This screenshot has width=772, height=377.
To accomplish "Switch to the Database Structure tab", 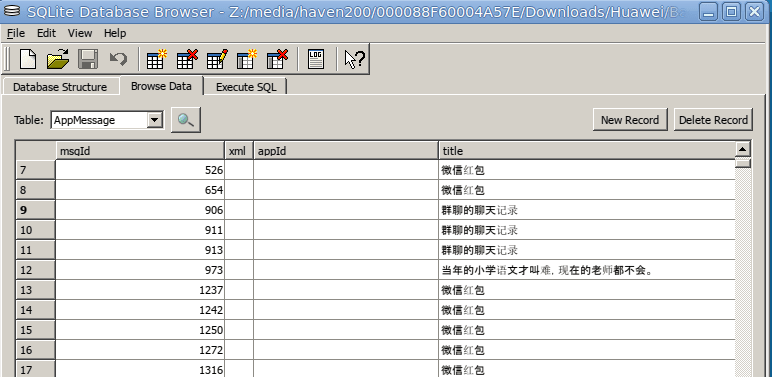I will click(60, 87).
